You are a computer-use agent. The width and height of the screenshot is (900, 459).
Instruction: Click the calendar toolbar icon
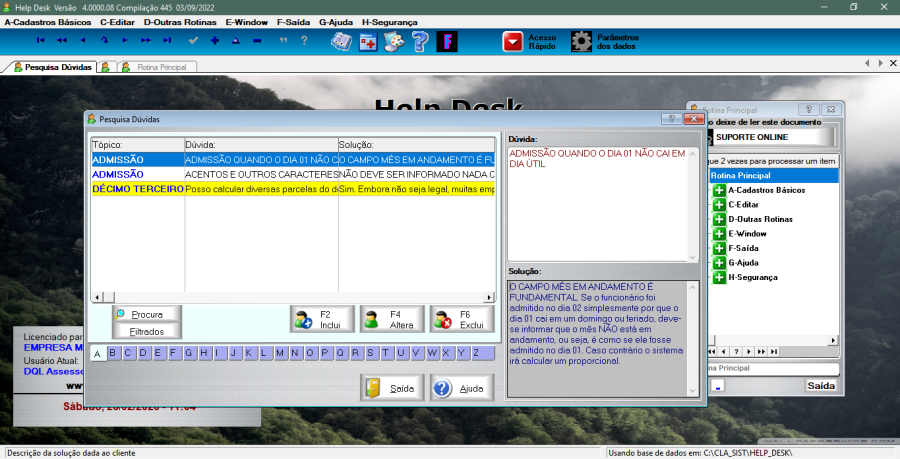pyautogui.click(x=368, y=41)
